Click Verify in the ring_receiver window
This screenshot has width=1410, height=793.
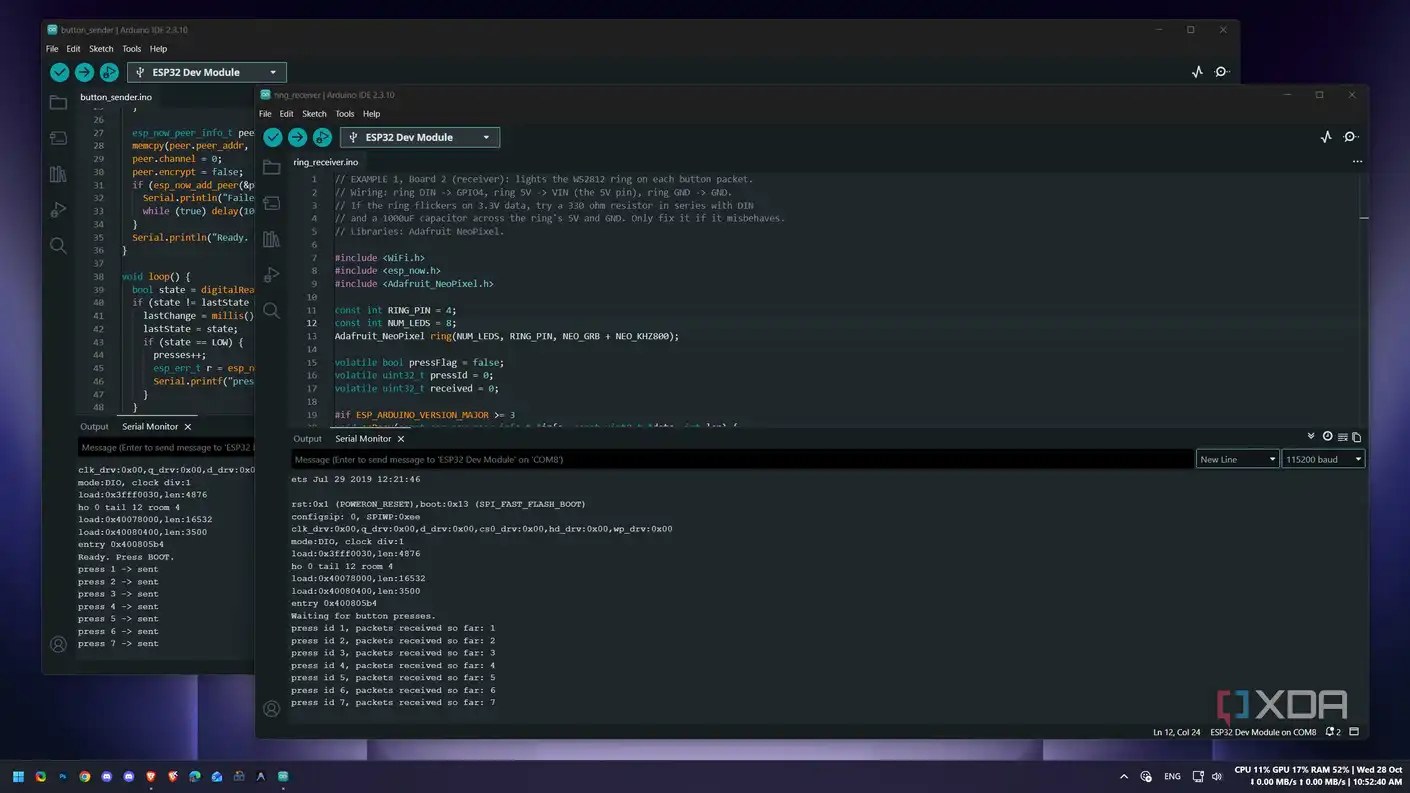273,137
